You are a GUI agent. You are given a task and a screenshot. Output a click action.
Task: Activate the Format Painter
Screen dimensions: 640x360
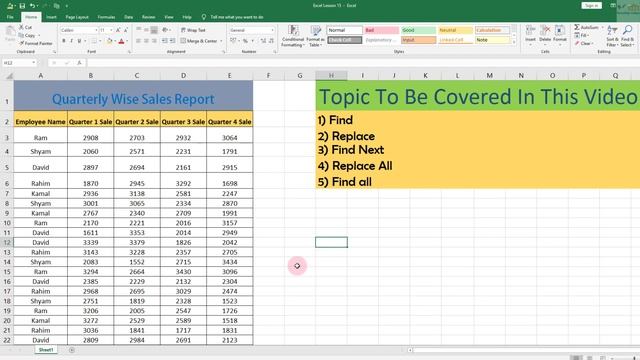click(36, 43)
